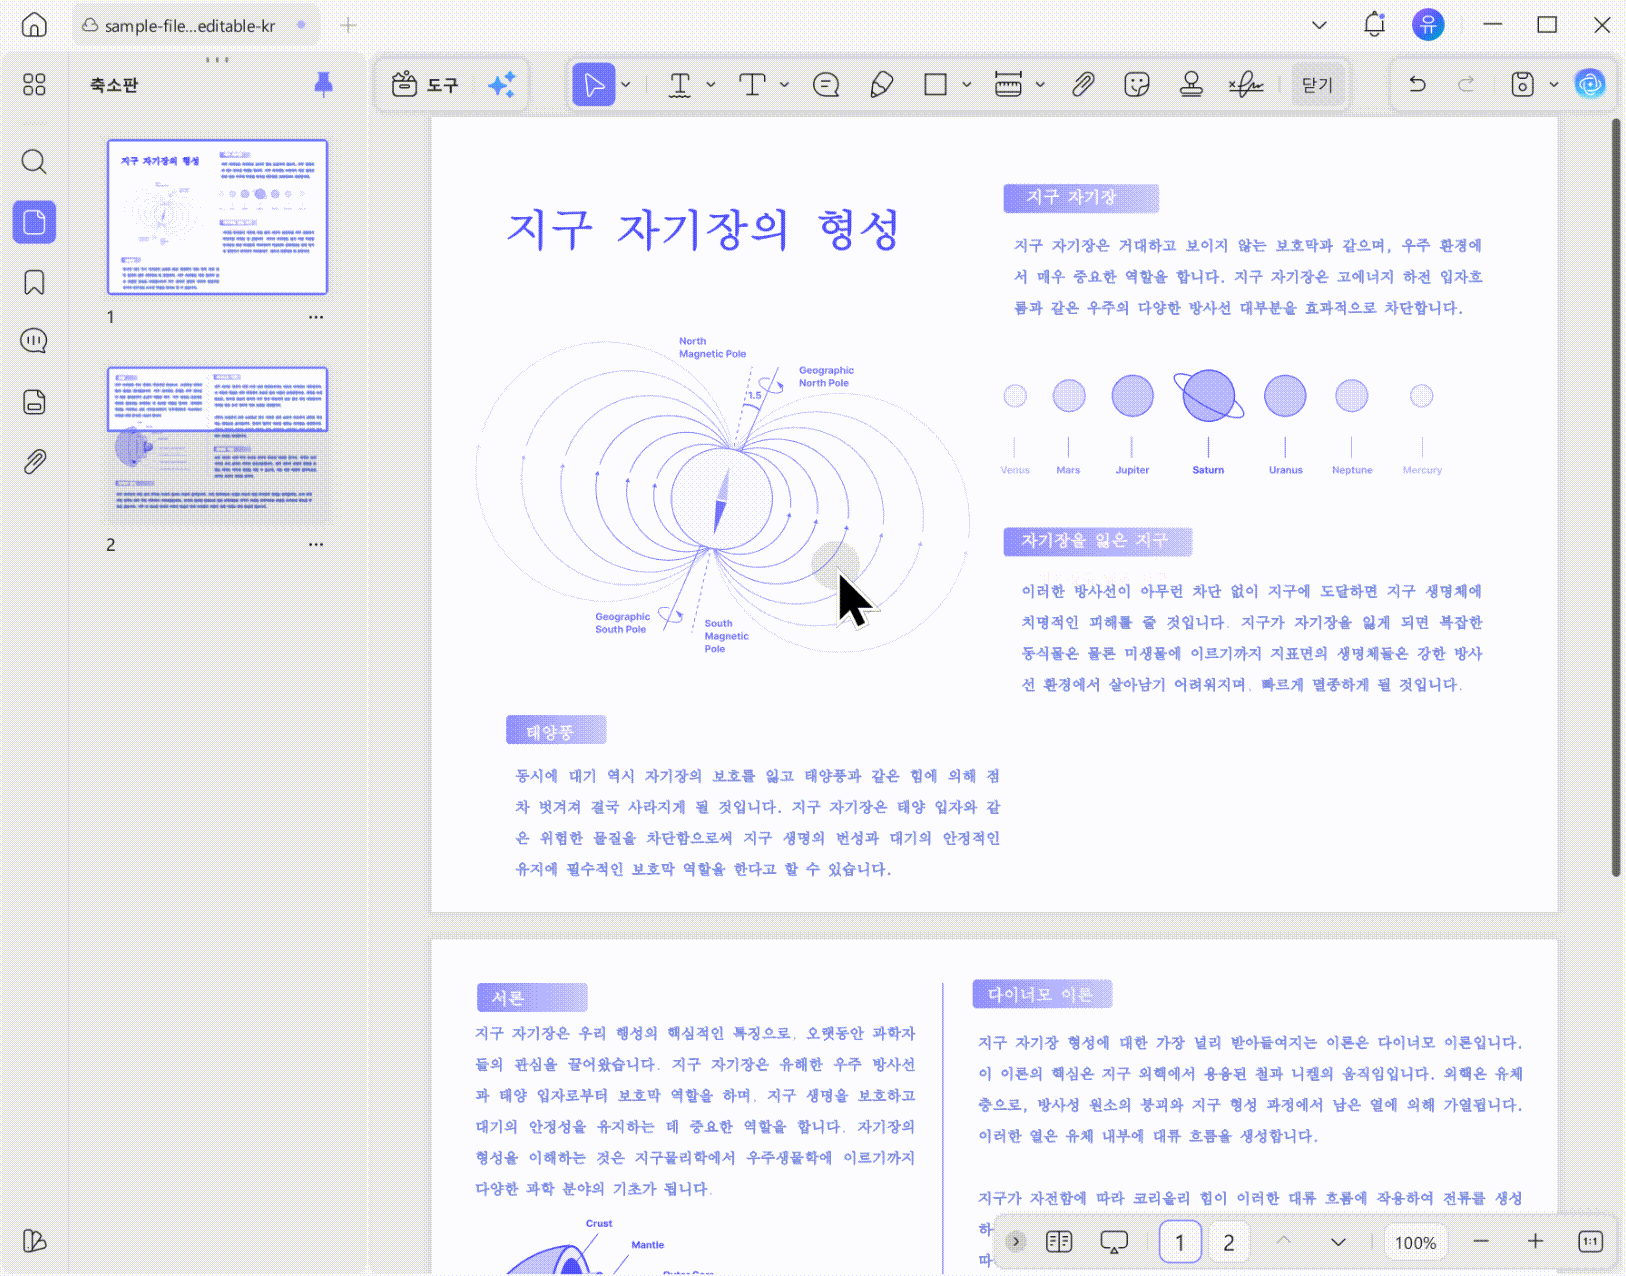
Task: Click the 태양풍 section heading
Action: [556, 731]
